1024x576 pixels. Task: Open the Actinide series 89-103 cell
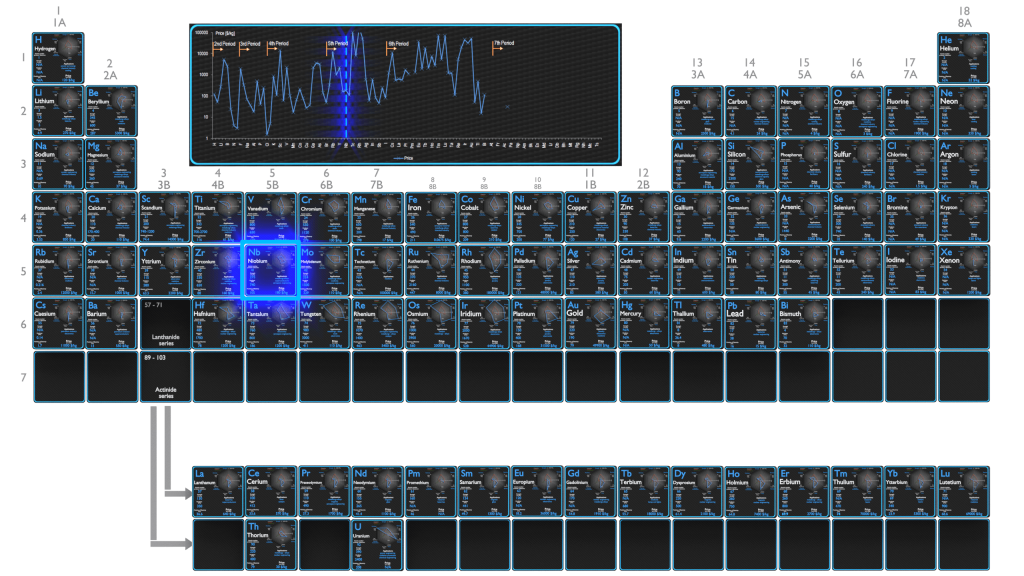click(164, 377)
